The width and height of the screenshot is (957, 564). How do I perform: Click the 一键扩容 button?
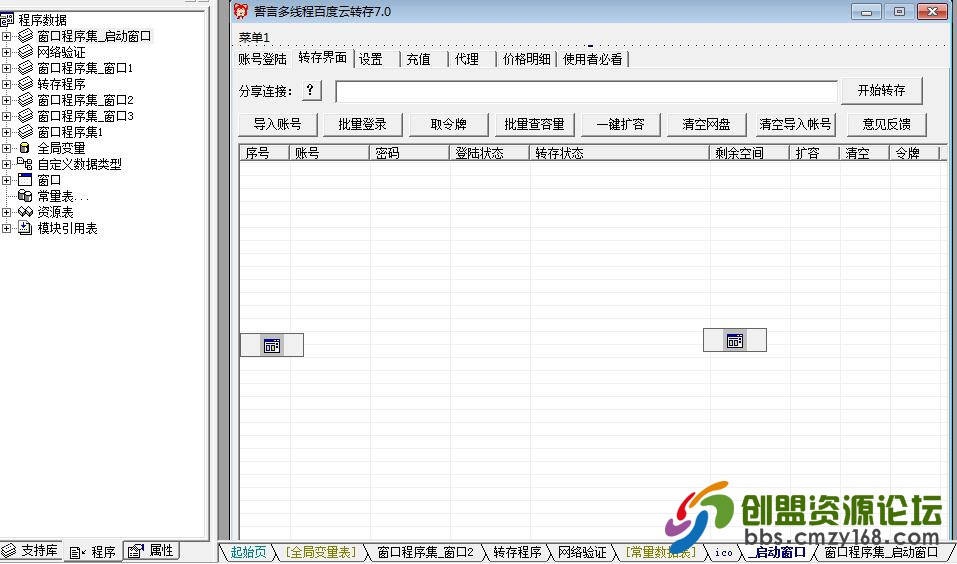click(621, 125)
